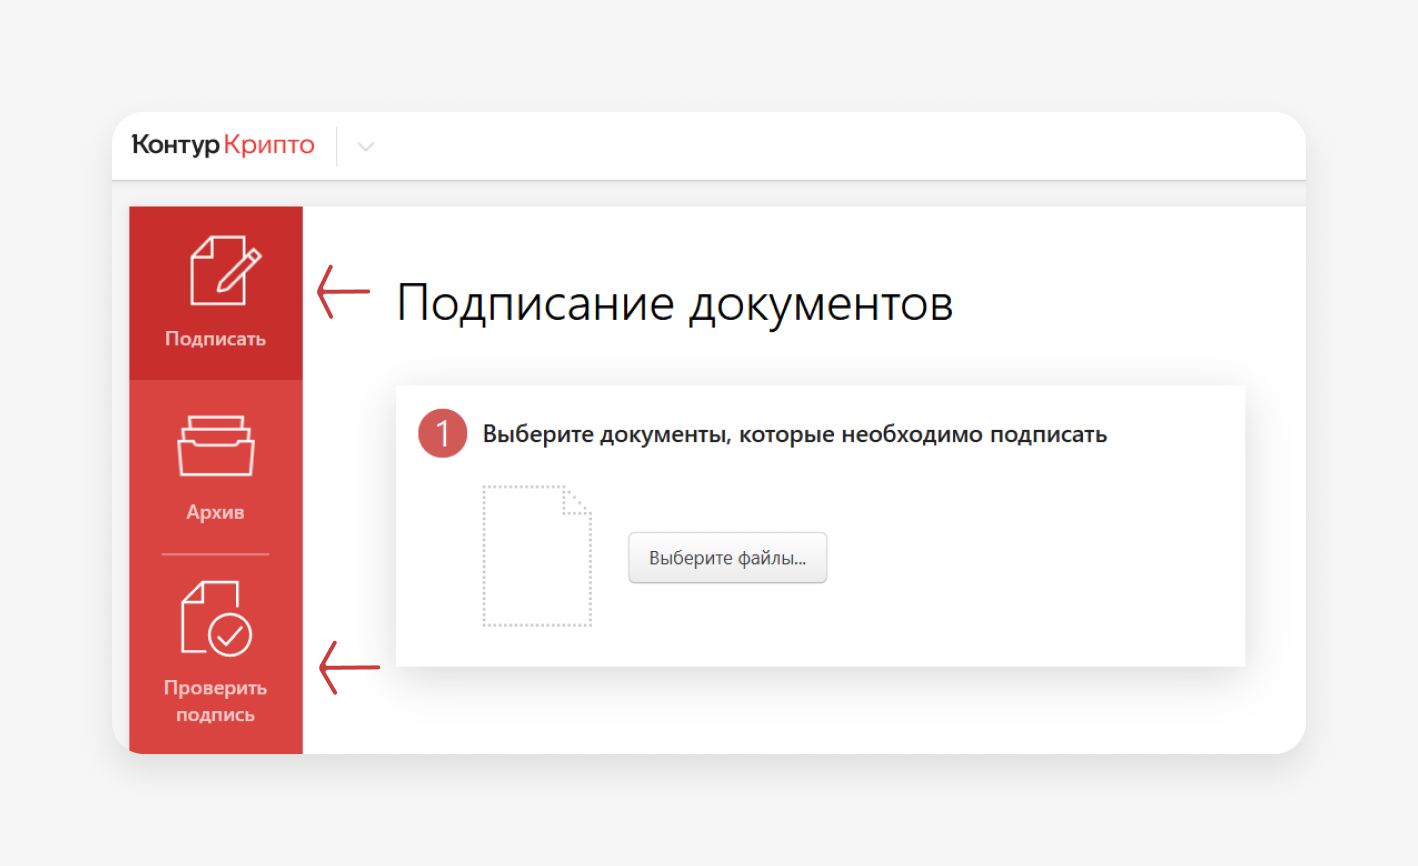The image size is (1418, 866).
Task: Open the Архив folder tray icon
Action: 215,446
